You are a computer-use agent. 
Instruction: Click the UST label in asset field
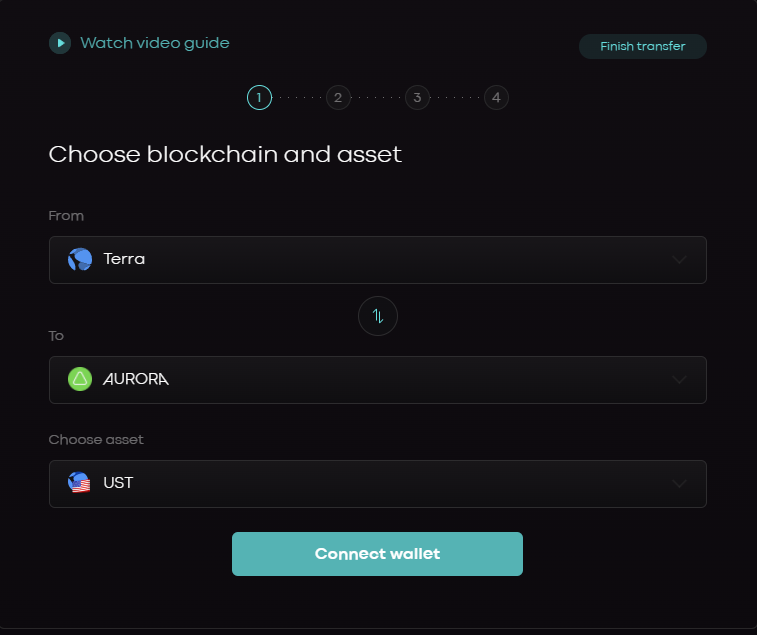[119, 484]
